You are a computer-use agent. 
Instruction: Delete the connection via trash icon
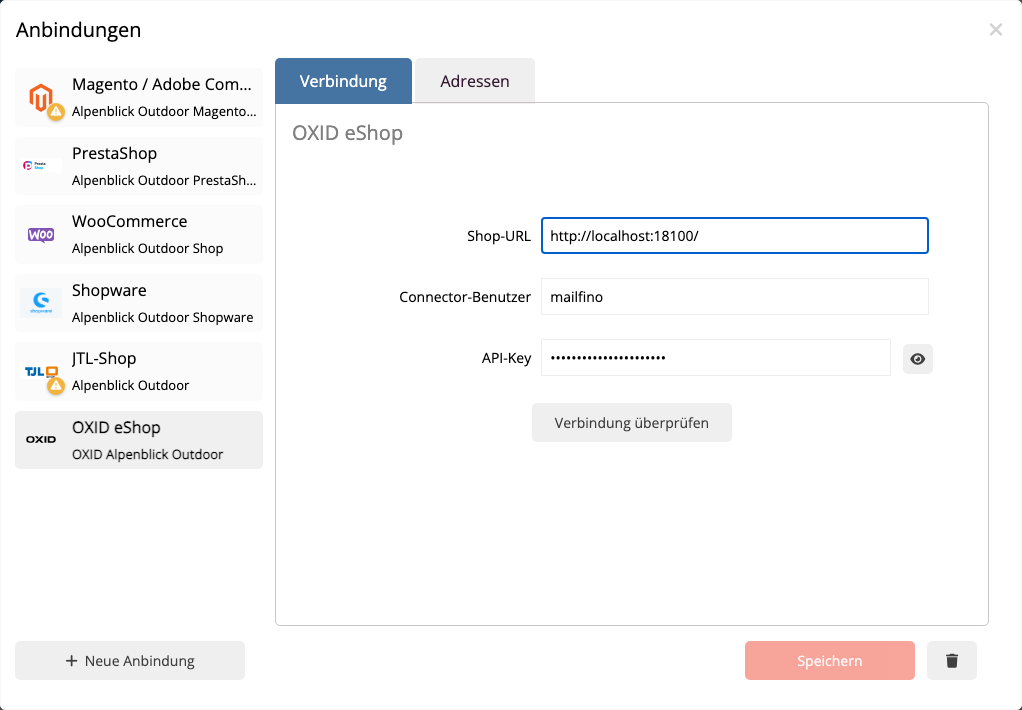[x=952, y=660]
